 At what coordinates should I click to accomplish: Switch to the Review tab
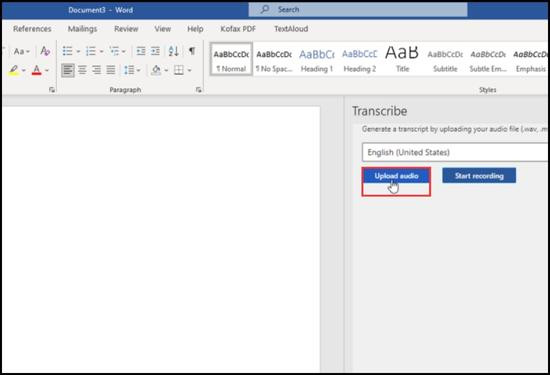click(x=126, y=29)
